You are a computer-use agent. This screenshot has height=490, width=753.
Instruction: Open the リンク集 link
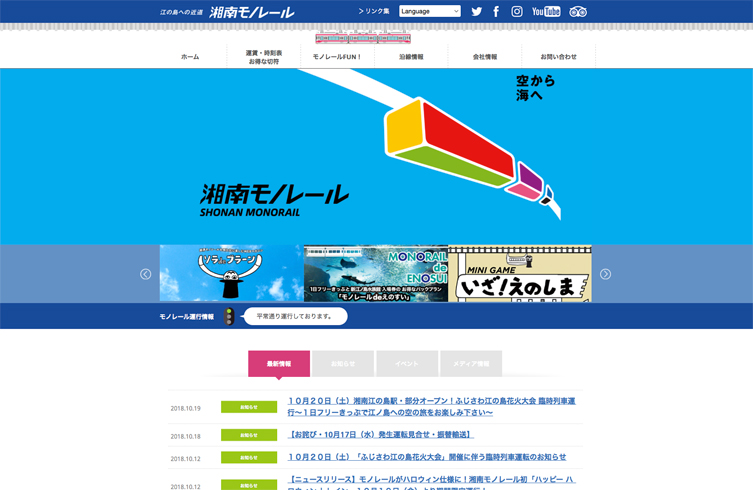[x=375, y=12]
